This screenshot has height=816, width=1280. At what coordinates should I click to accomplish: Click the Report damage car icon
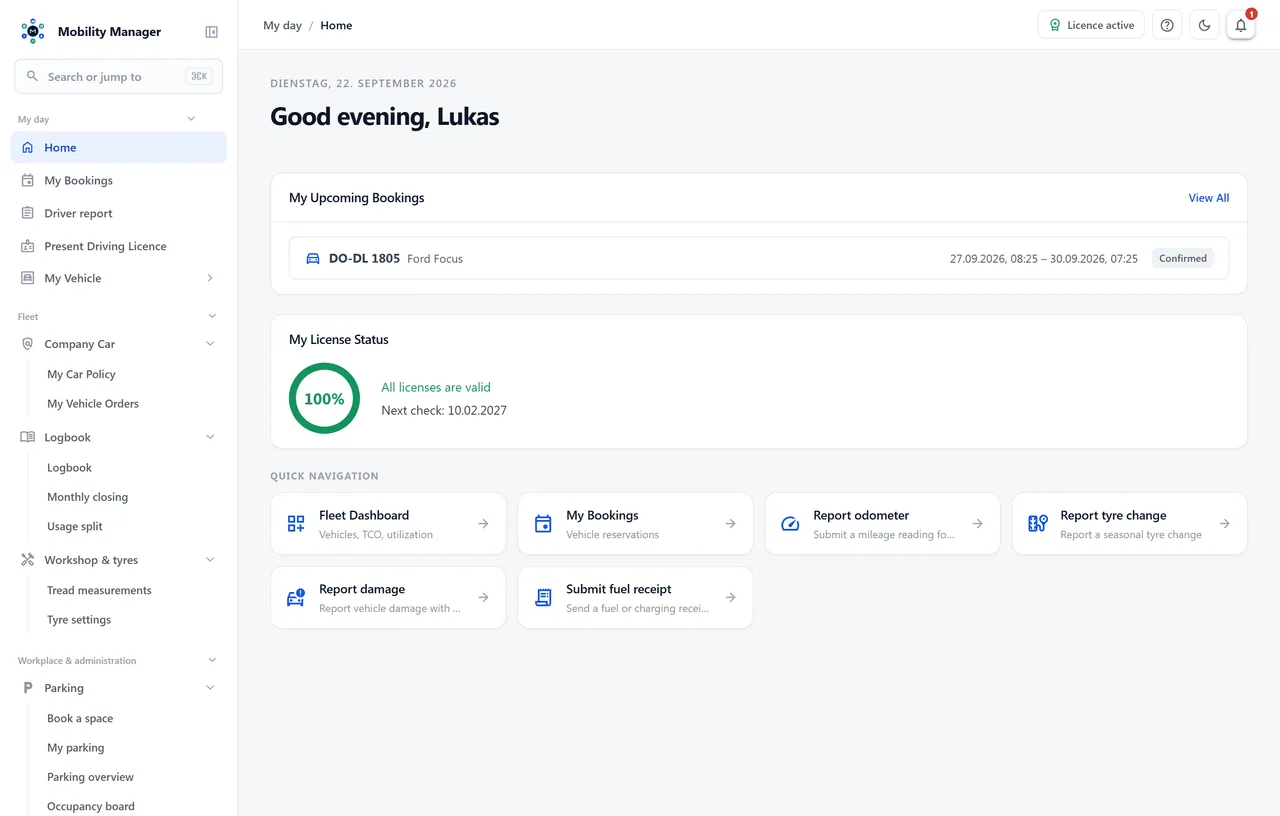click(296, 598)
